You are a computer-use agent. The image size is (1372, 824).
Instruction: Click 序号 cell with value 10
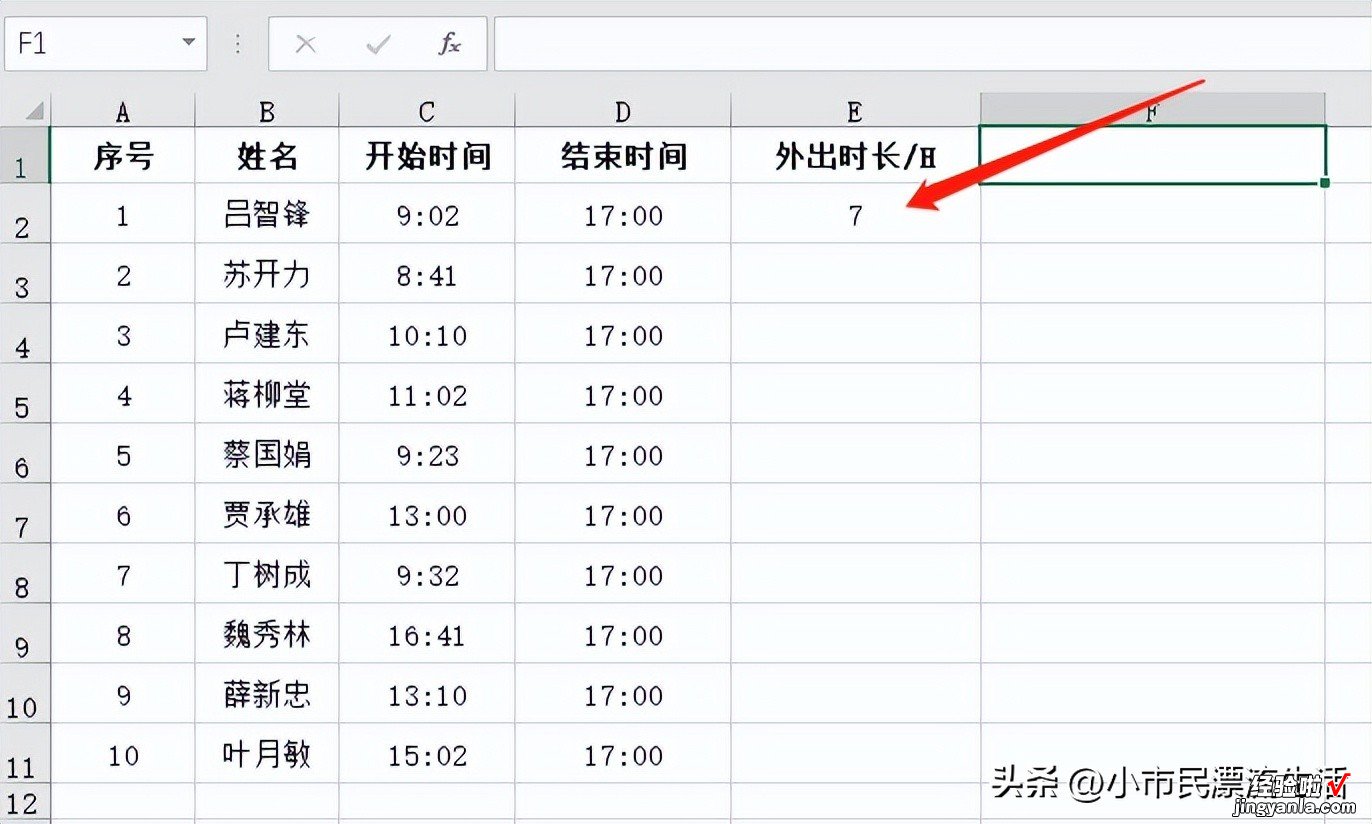(123, 754)
